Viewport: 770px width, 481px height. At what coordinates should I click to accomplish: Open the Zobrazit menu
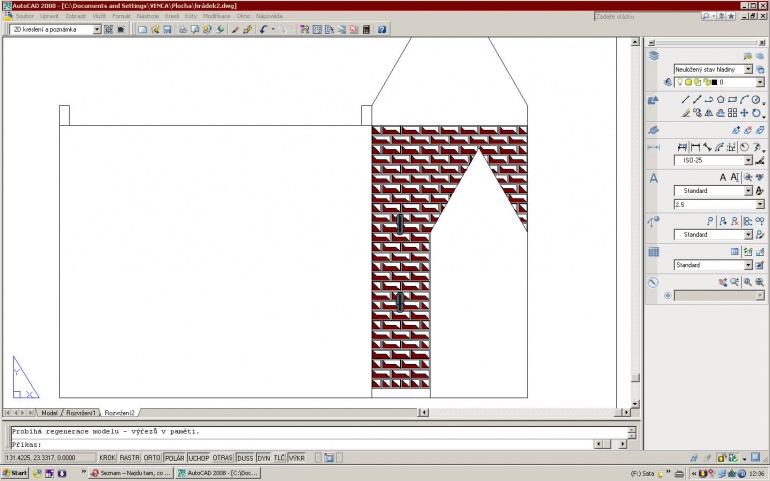(76, 16)
